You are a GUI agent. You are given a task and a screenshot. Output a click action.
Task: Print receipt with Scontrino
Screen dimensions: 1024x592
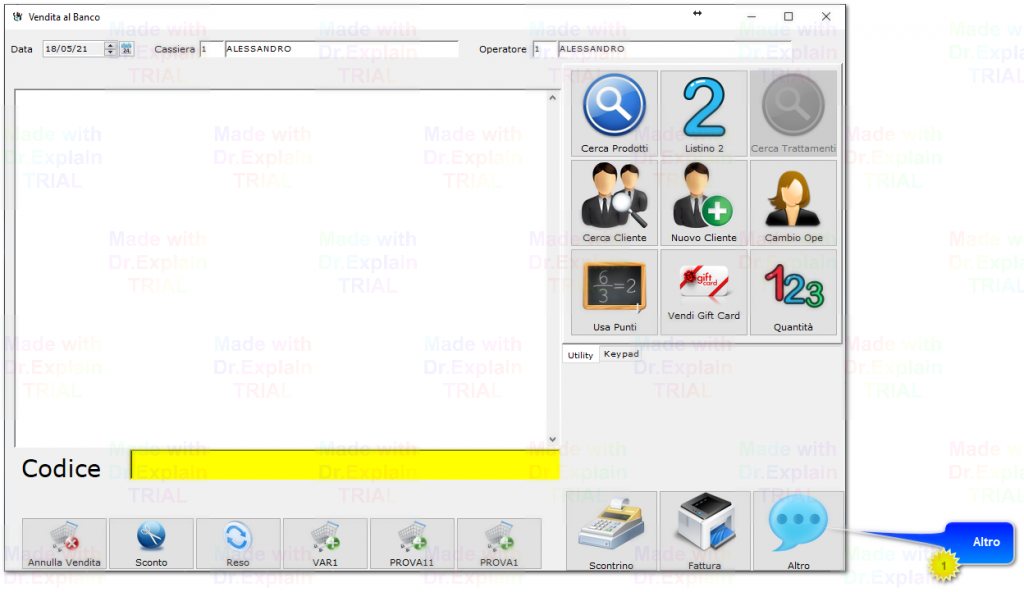[611, 532]
